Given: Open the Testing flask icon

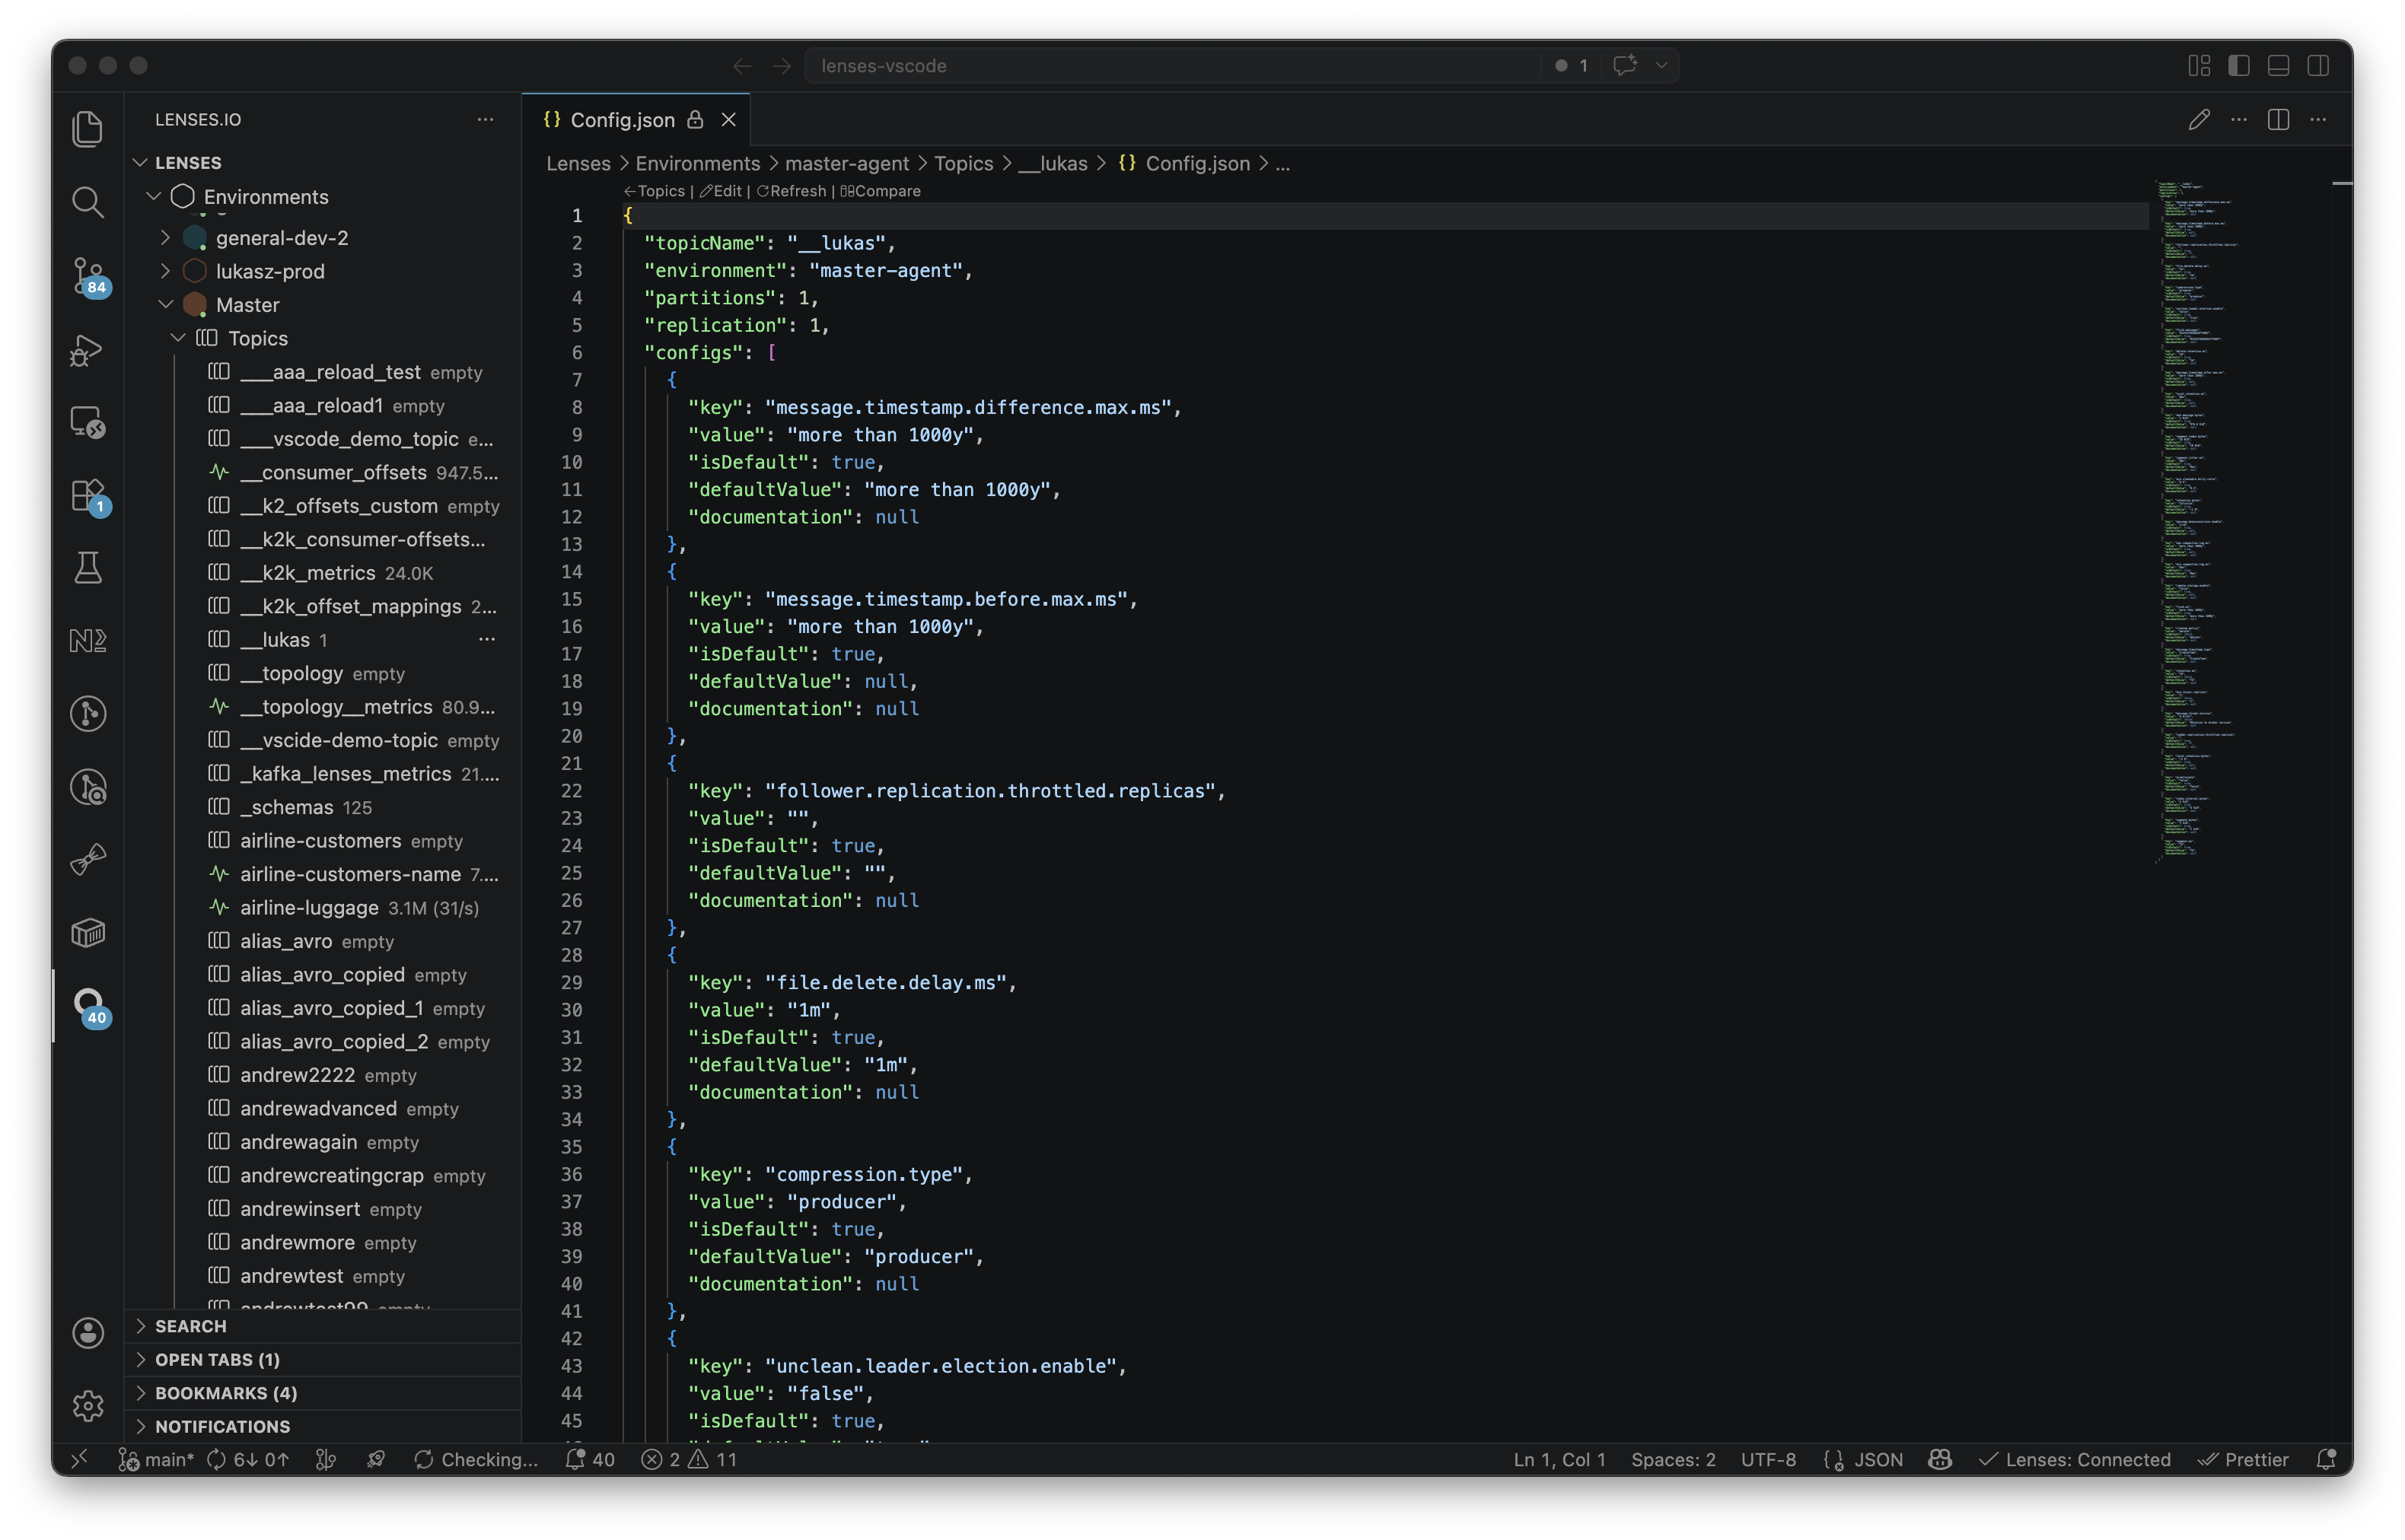Looking at the screenshot, I should [x=88, y=568].
